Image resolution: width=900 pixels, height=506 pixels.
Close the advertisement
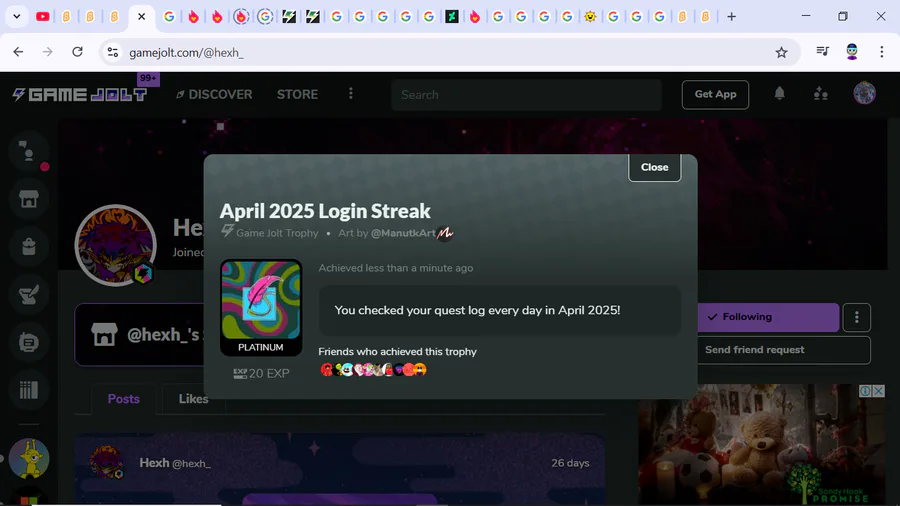[878, 391]
